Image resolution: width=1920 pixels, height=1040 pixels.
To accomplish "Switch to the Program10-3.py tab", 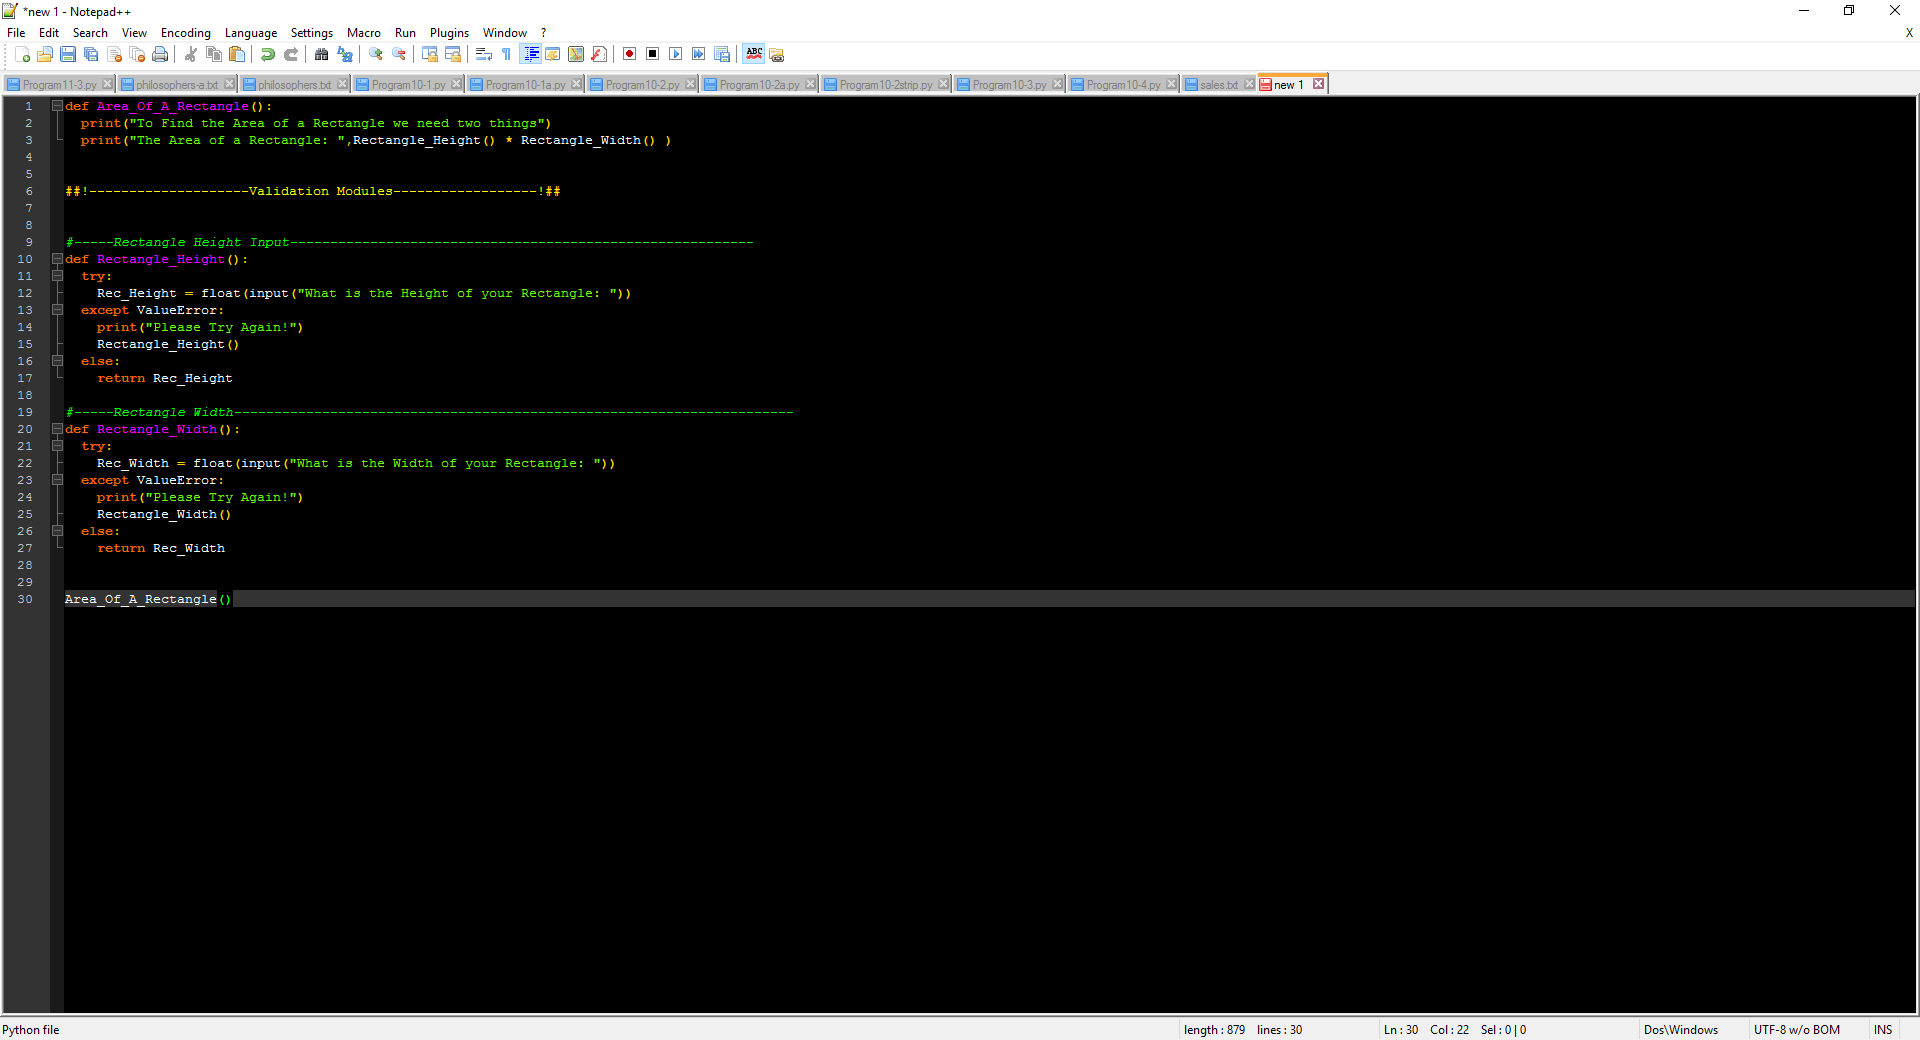I will click(1008, 85).
